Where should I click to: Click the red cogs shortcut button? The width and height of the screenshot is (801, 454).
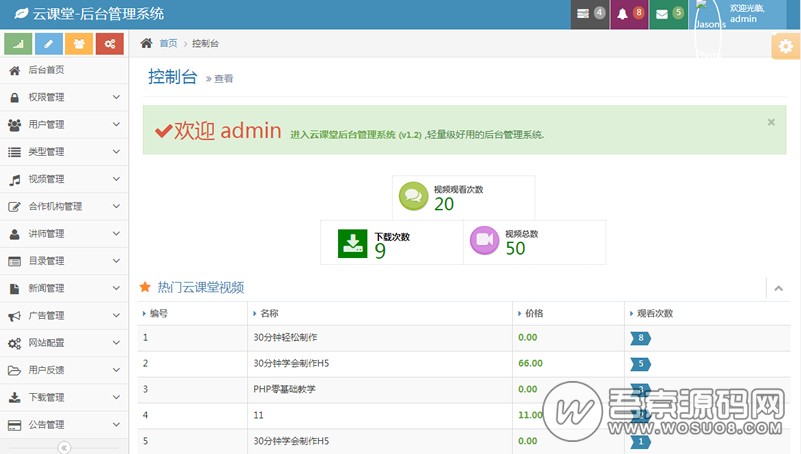[110, 44]
